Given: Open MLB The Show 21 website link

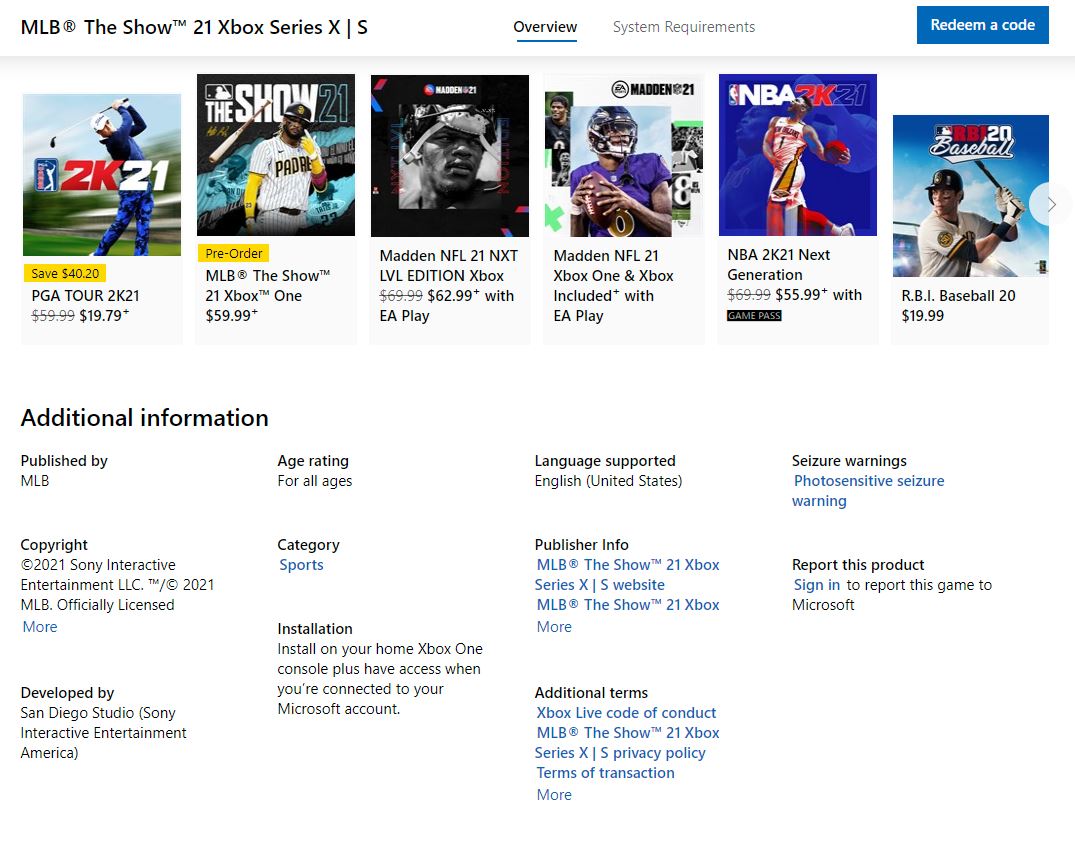Looking at the screenshot, I should click(x=627, y=575).
